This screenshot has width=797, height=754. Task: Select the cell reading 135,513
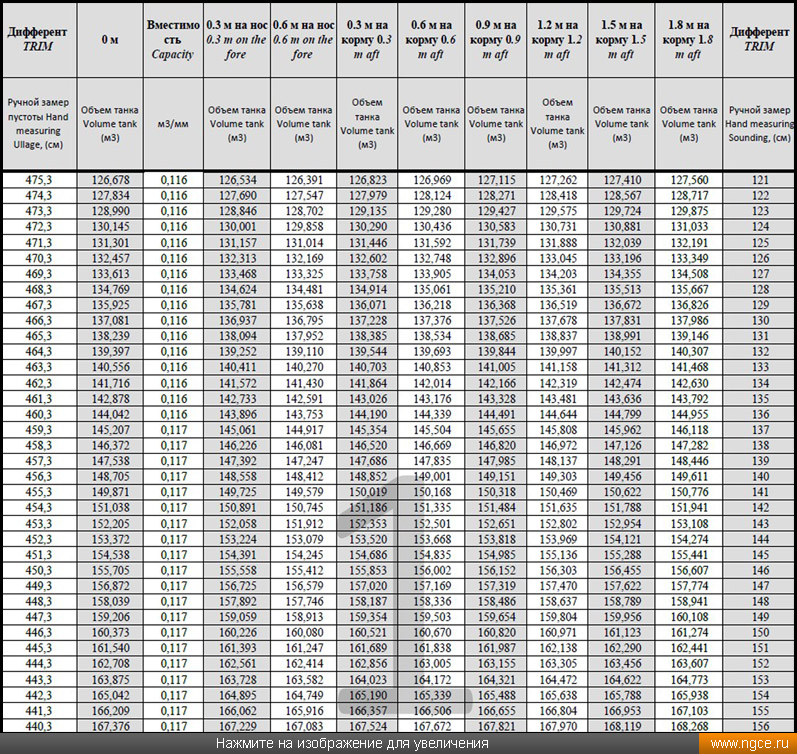coord(622,289)
